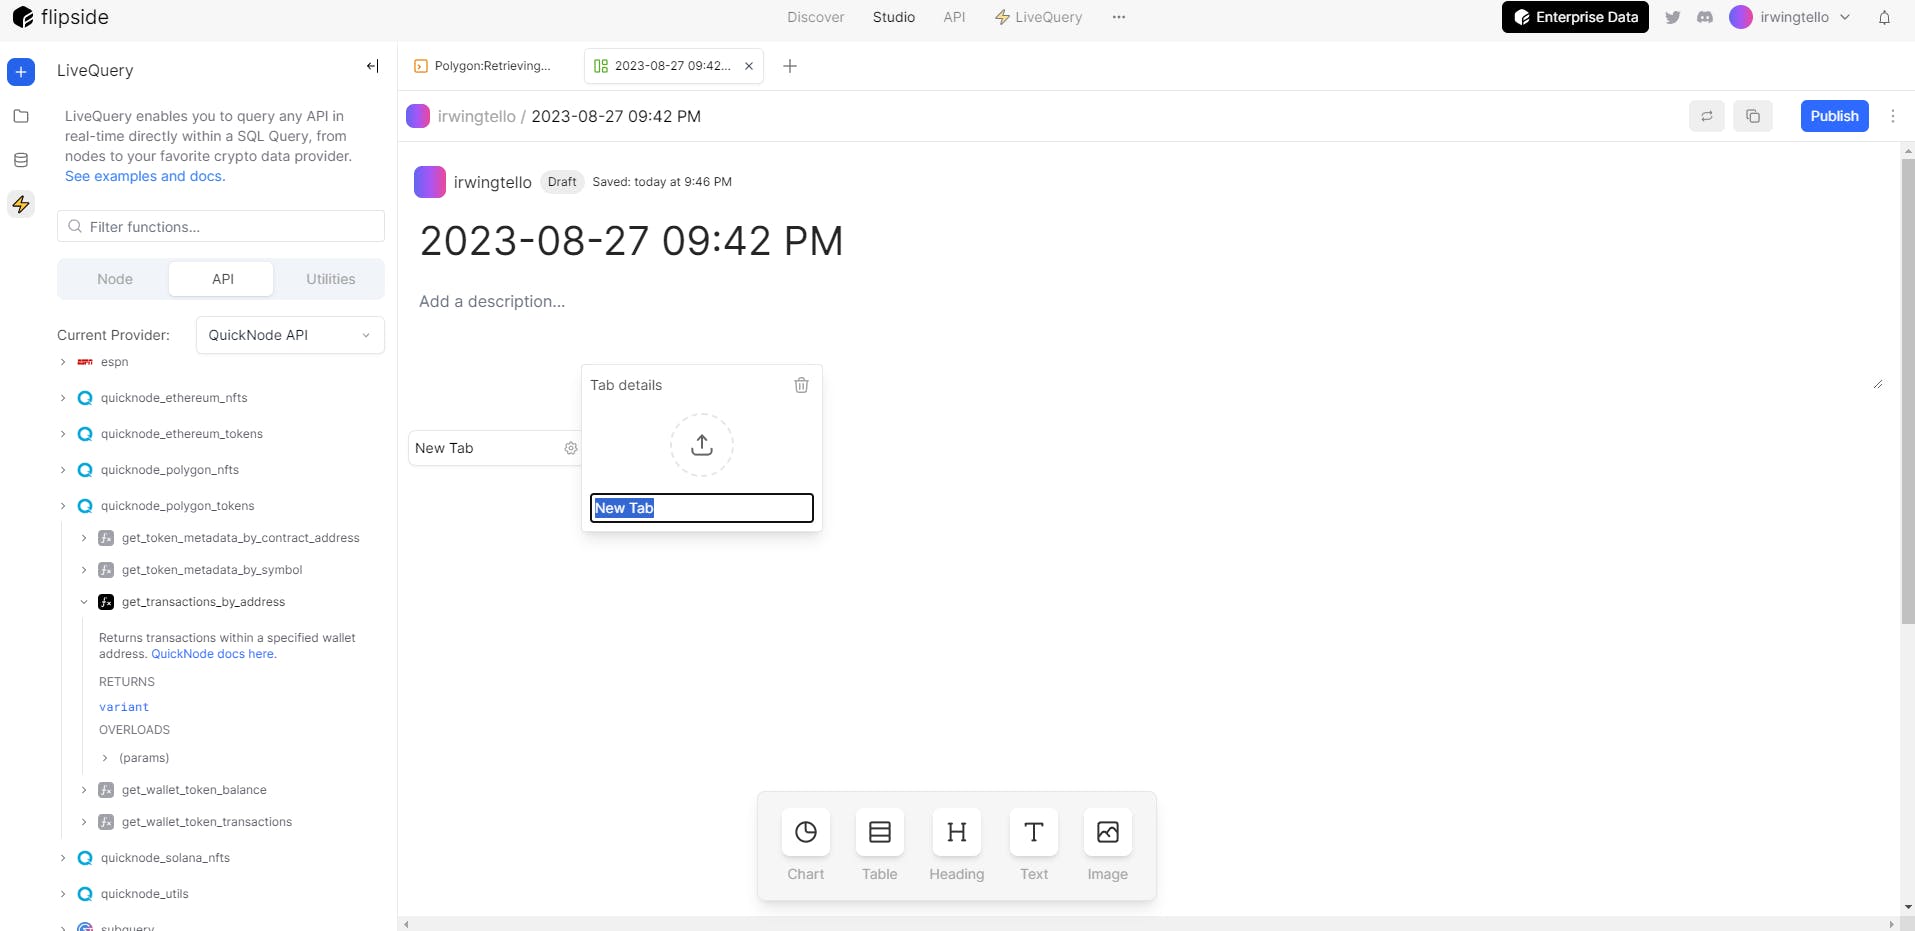Expand the espn tree node
The height and width of the screenshot is (931, 1915).
click(63, 362)
